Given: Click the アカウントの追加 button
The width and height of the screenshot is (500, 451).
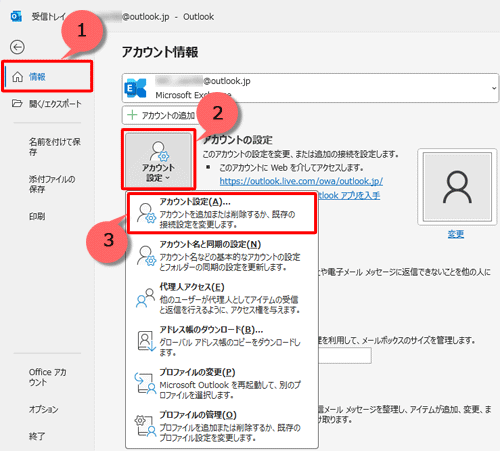Looking at the screenshot, I should (161, 115).
